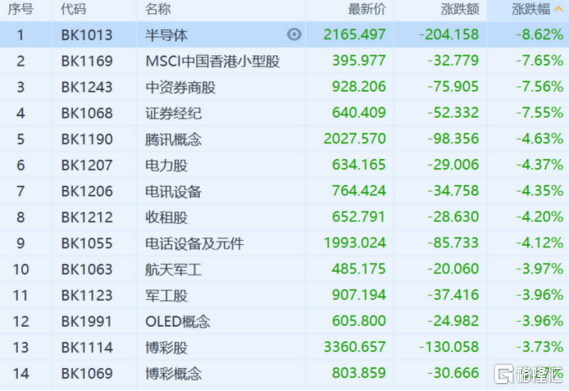Click code BK1069
The image size is (569, 391).
[x=87, y=374]
